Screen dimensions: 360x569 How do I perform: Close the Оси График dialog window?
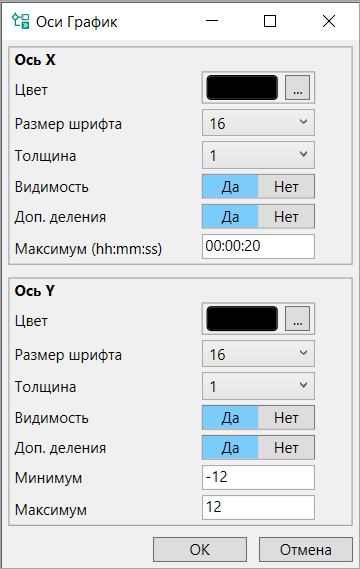coord(329,21)
